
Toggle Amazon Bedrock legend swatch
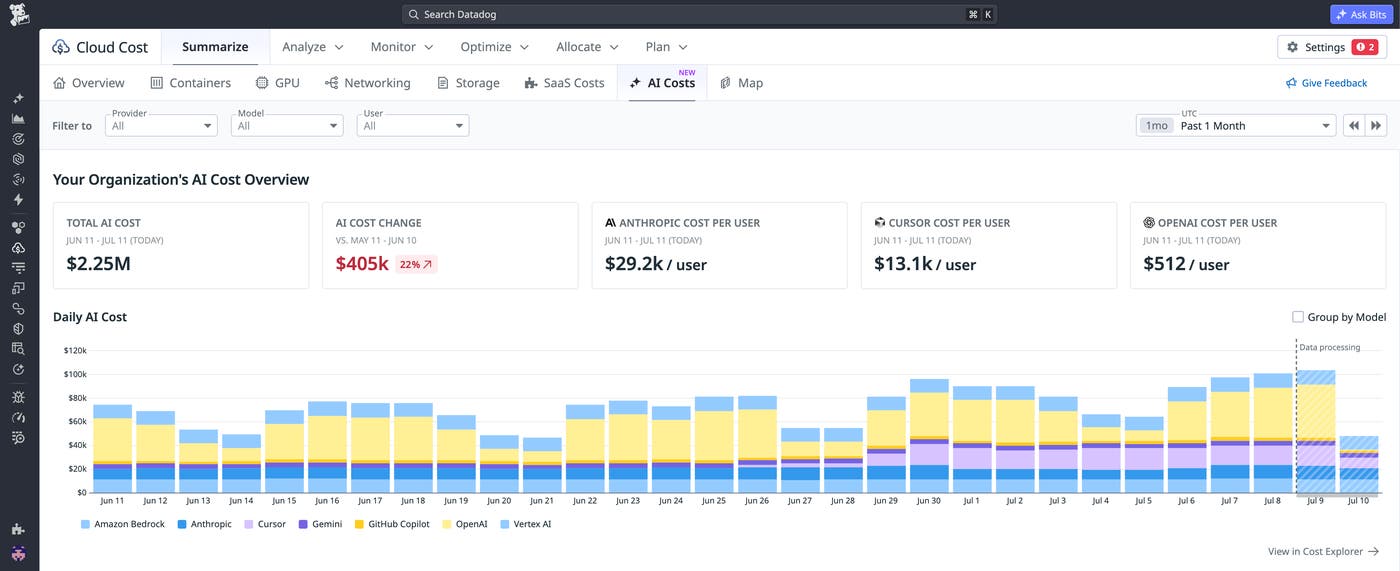pos(86,524)
